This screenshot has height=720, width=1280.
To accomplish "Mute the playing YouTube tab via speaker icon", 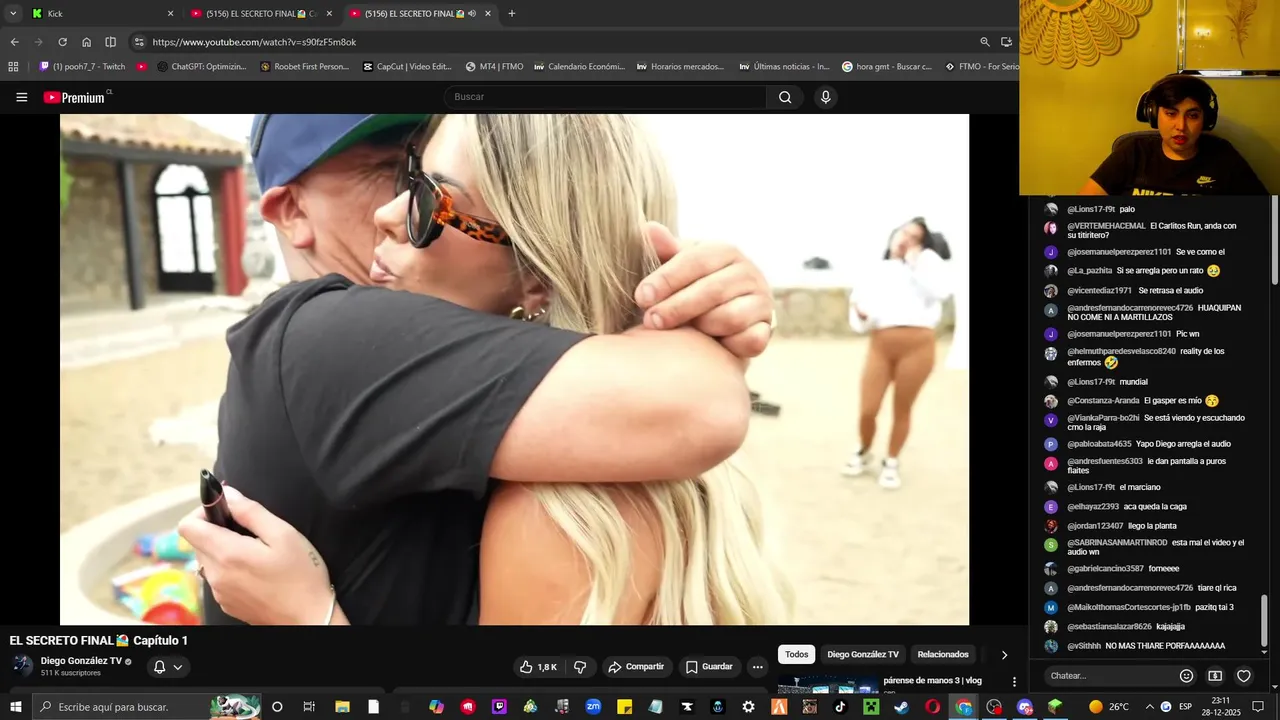I will (472, 14).
